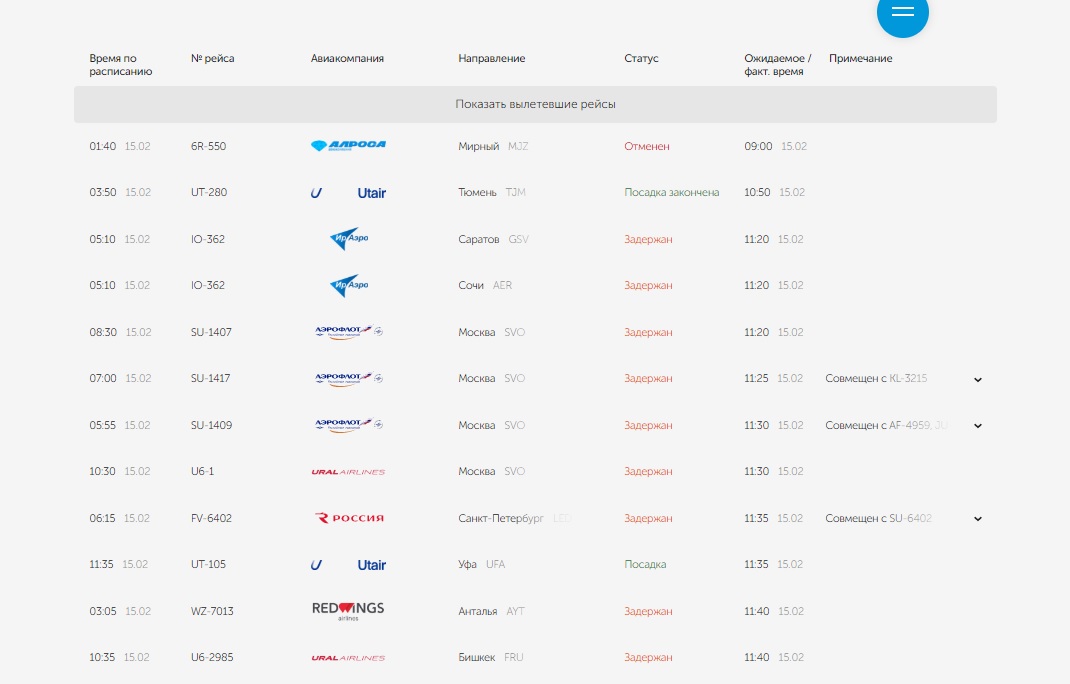The width and height of the screenshot is (1070, 684).
Task: Expand codeshare details for flight SU-1417
Action: 978,379
